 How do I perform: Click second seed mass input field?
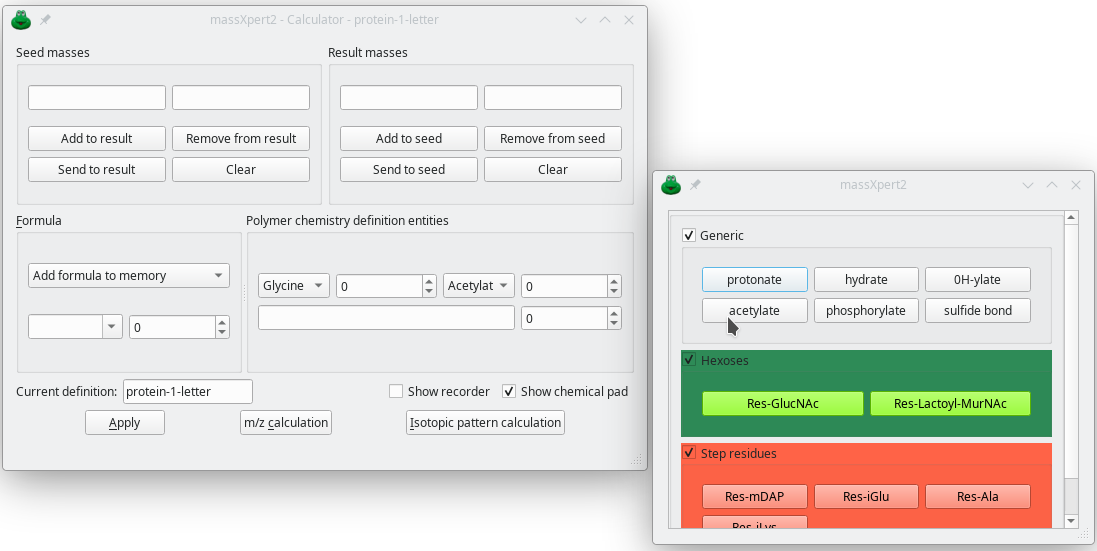241,97
